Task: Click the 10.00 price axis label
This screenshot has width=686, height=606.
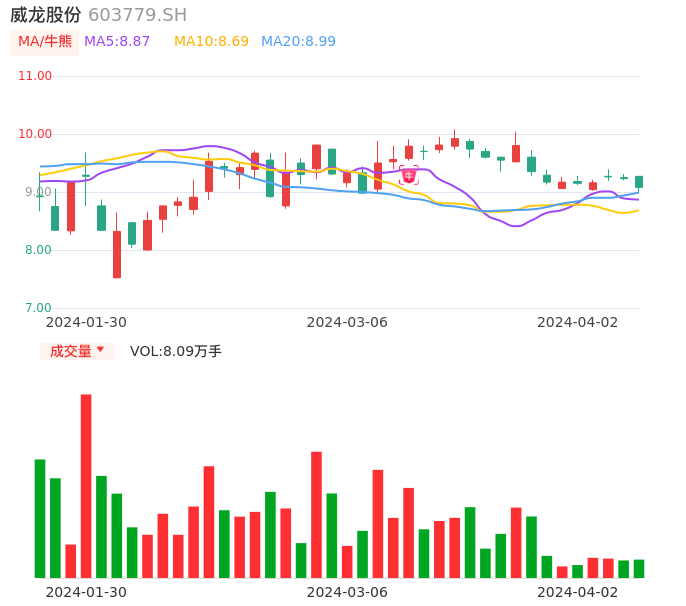Action: (x=35, y=134)
